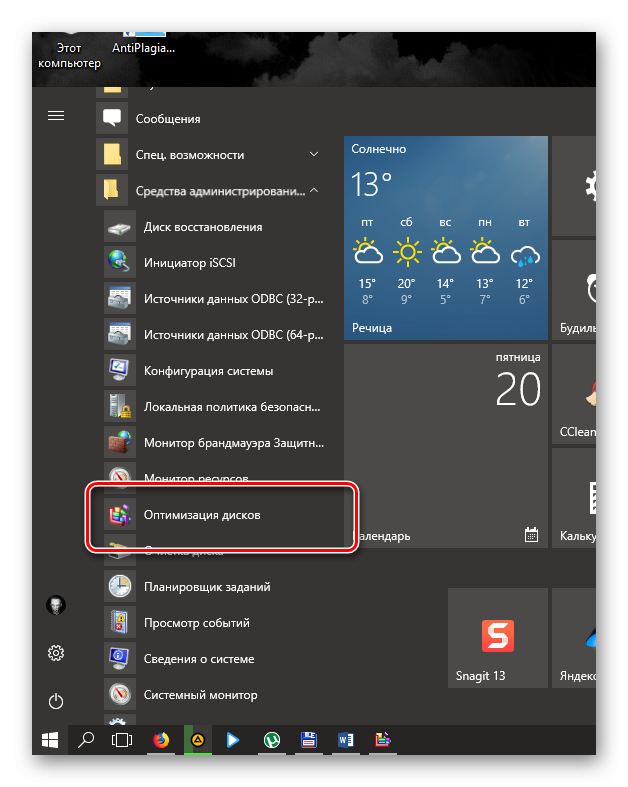Expand the Спец. возможности folder
Image resolution: width=628 pixels, height=787 pixels.
point(210,155)
